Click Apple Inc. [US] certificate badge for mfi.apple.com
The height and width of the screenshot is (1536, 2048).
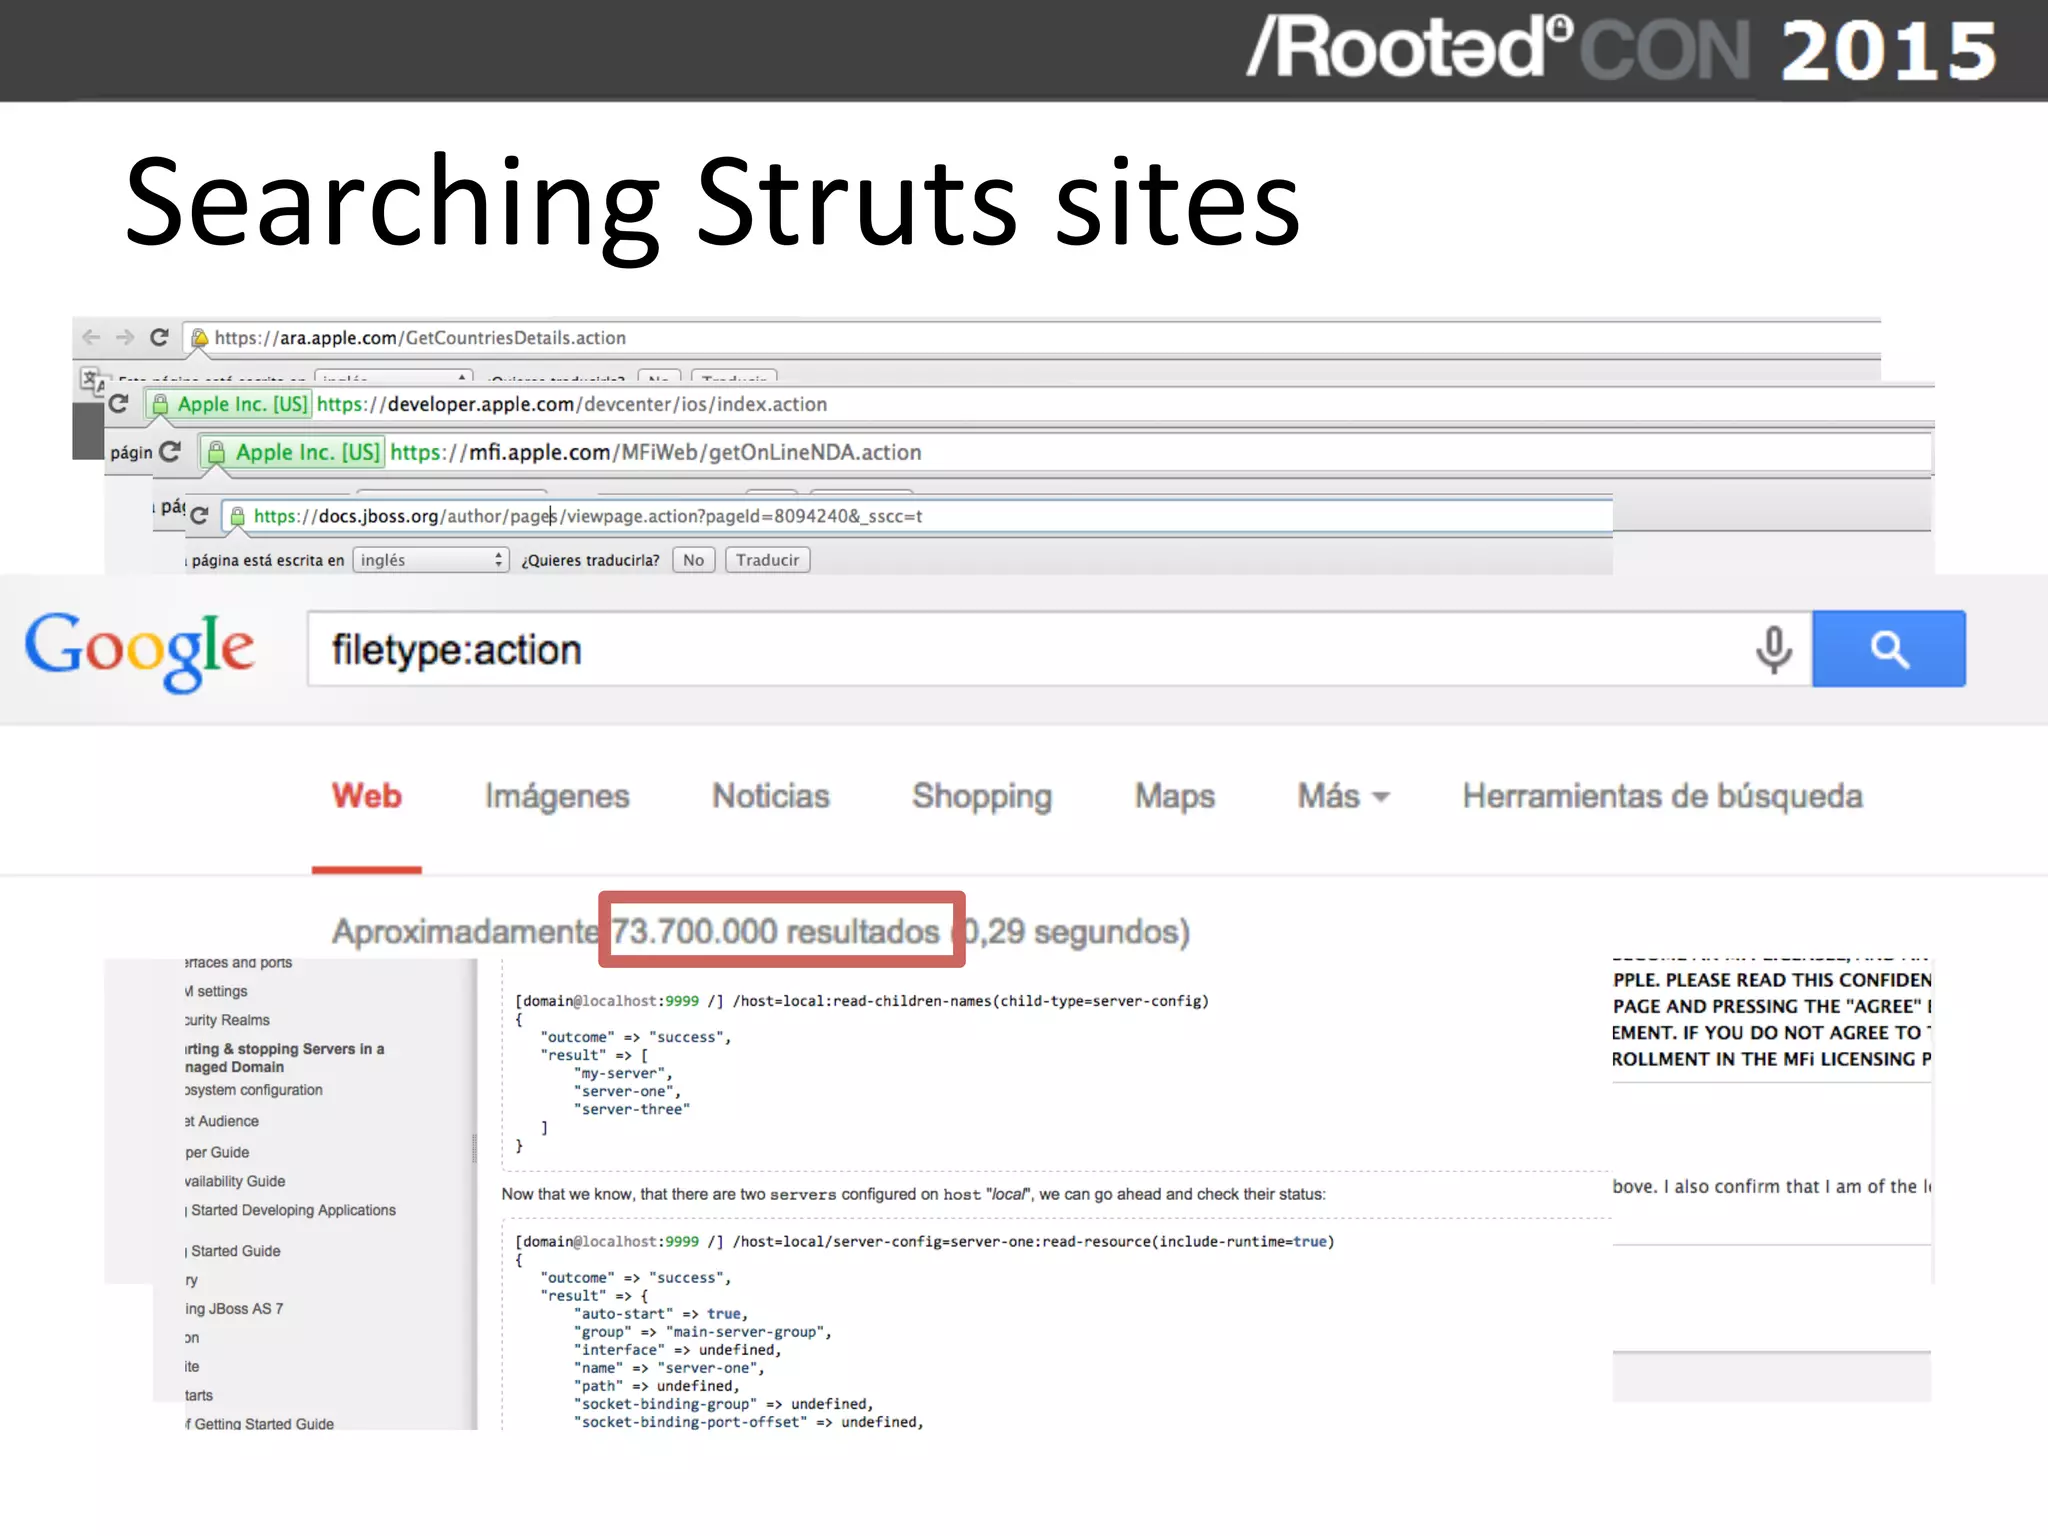[x=293, y=452]
